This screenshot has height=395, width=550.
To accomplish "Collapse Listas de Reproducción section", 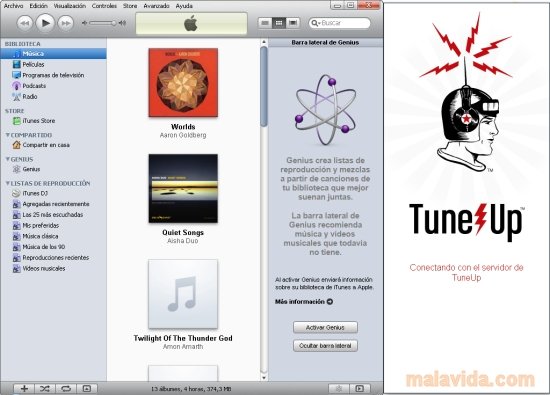I will (x=8, y=183).
